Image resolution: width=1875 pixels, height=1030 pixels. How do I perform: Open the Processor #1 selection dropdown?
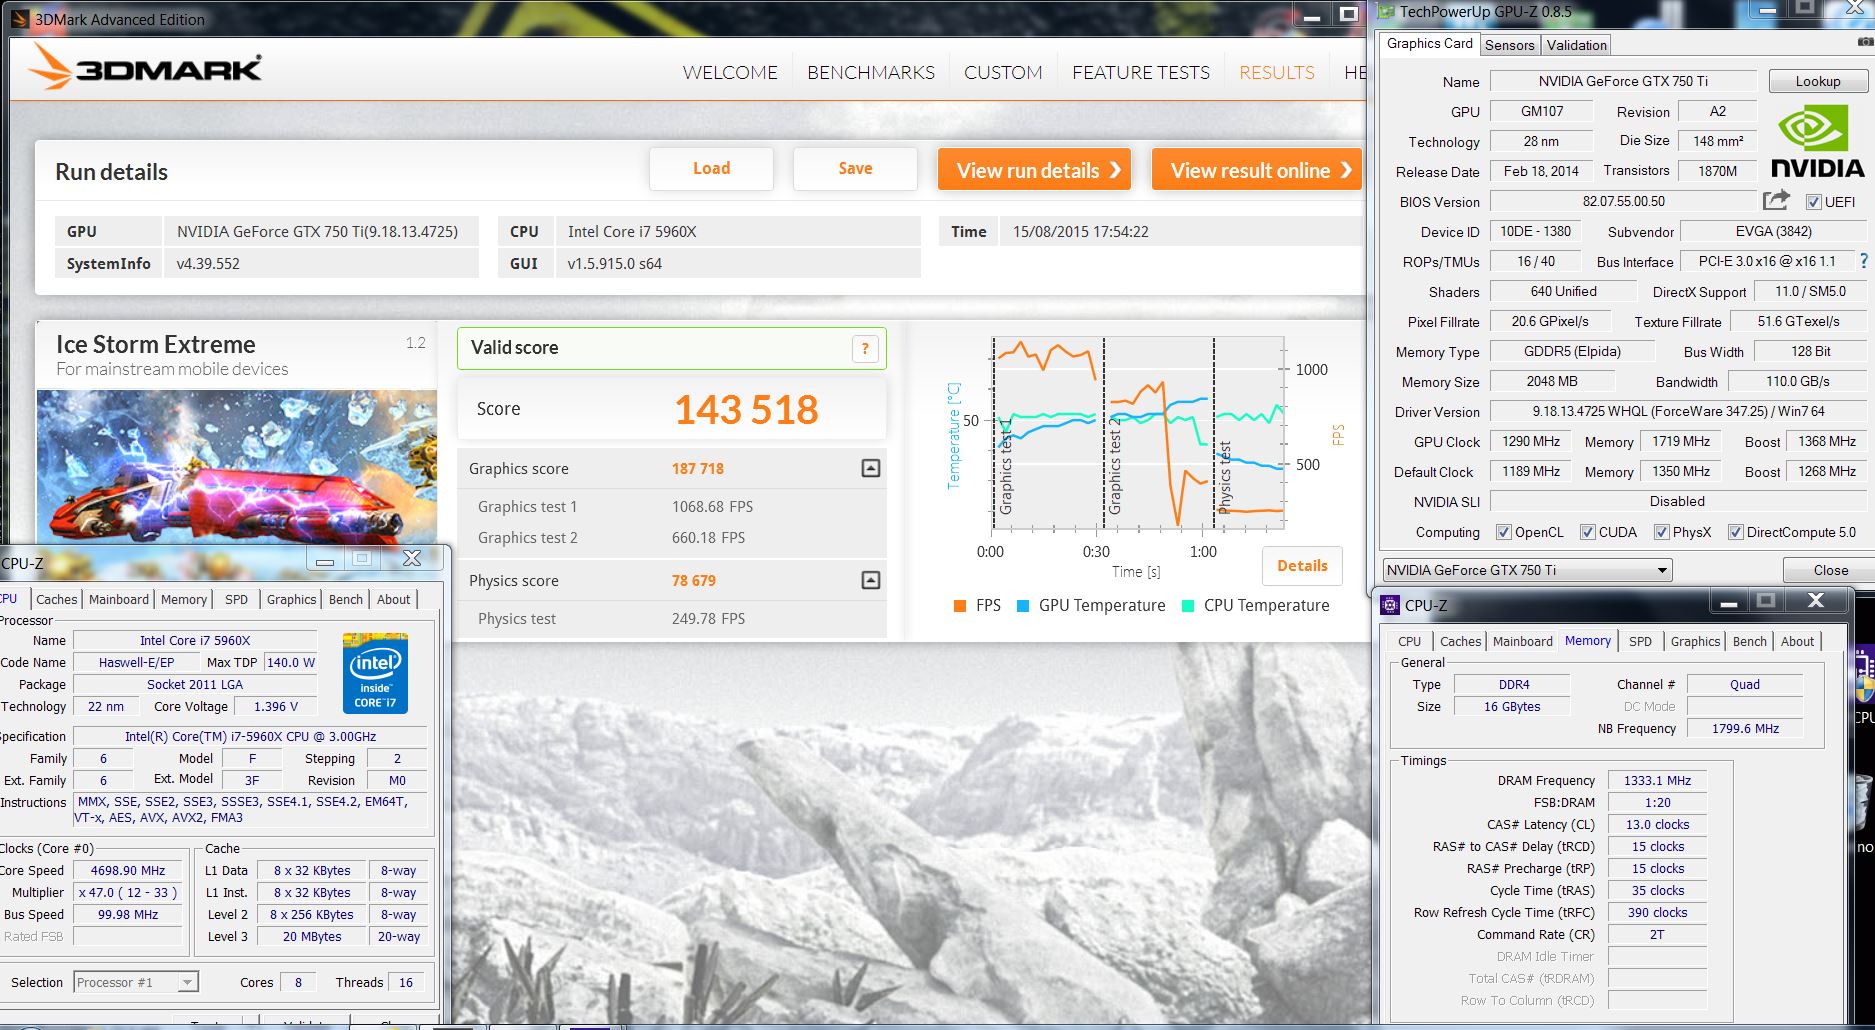pos(136,982)
